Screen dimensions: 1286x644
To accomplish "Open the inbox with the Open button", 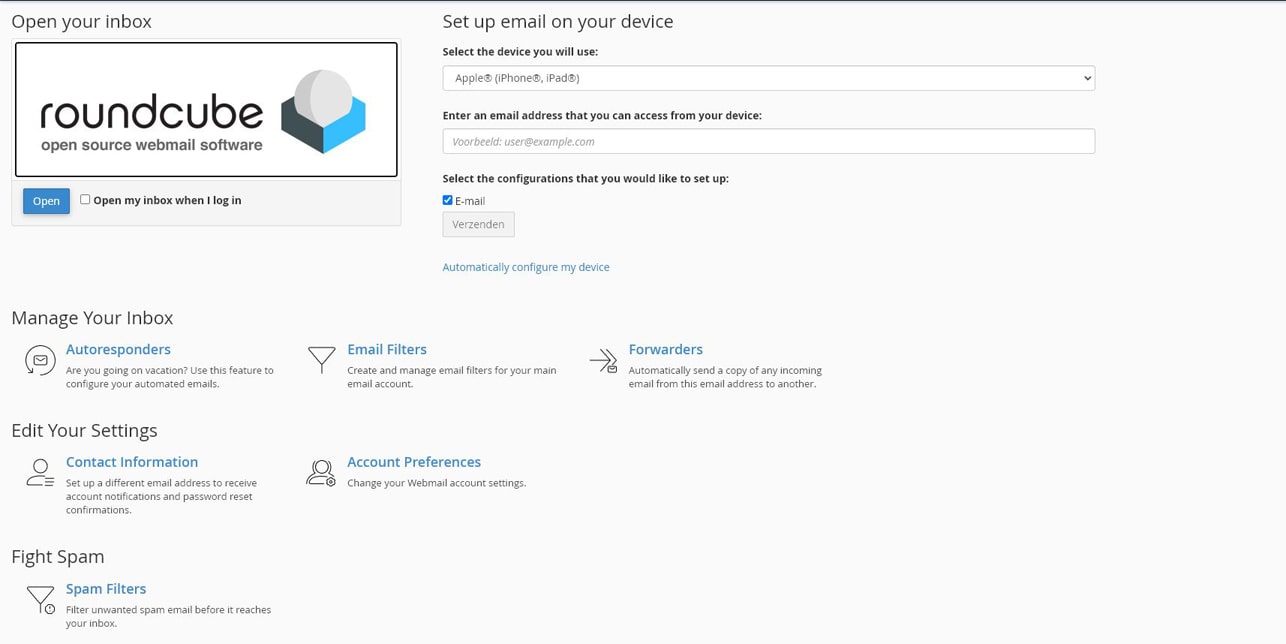I will (x=46, y=201).
